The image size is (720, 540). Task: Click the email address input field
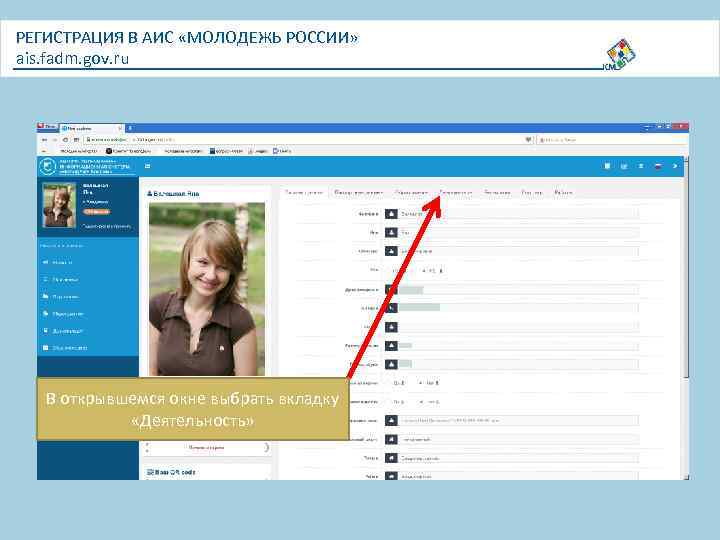[518, 421]
